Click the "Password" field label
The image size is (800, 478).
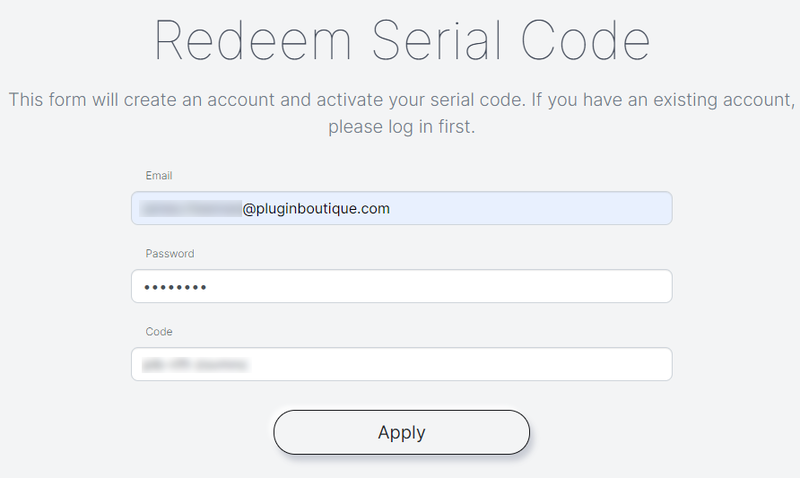point(170,254)
